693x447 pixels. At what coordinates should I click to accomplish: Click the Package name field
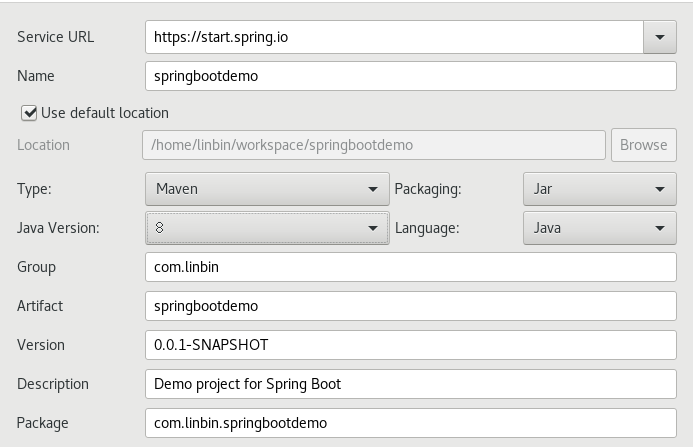[x=410, y=423]
